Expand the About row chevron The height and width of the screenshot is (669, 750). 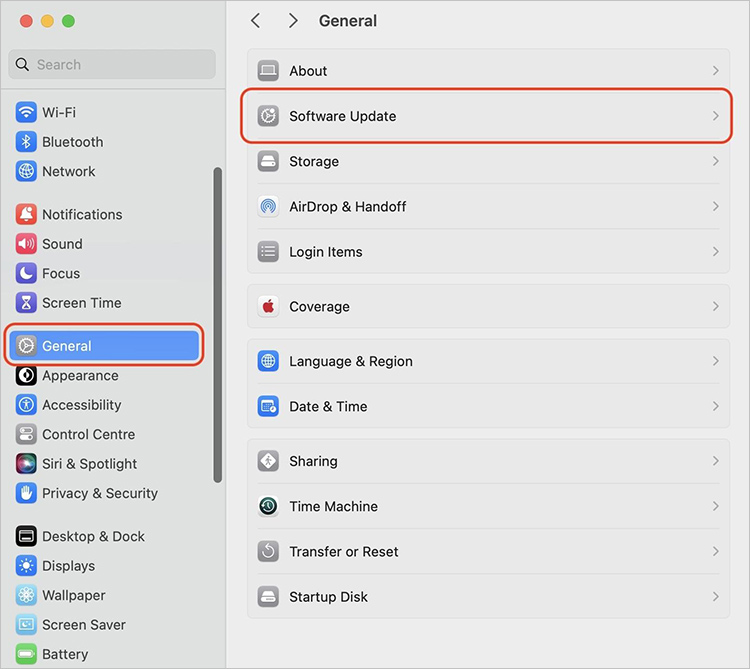tap(716, 71)
